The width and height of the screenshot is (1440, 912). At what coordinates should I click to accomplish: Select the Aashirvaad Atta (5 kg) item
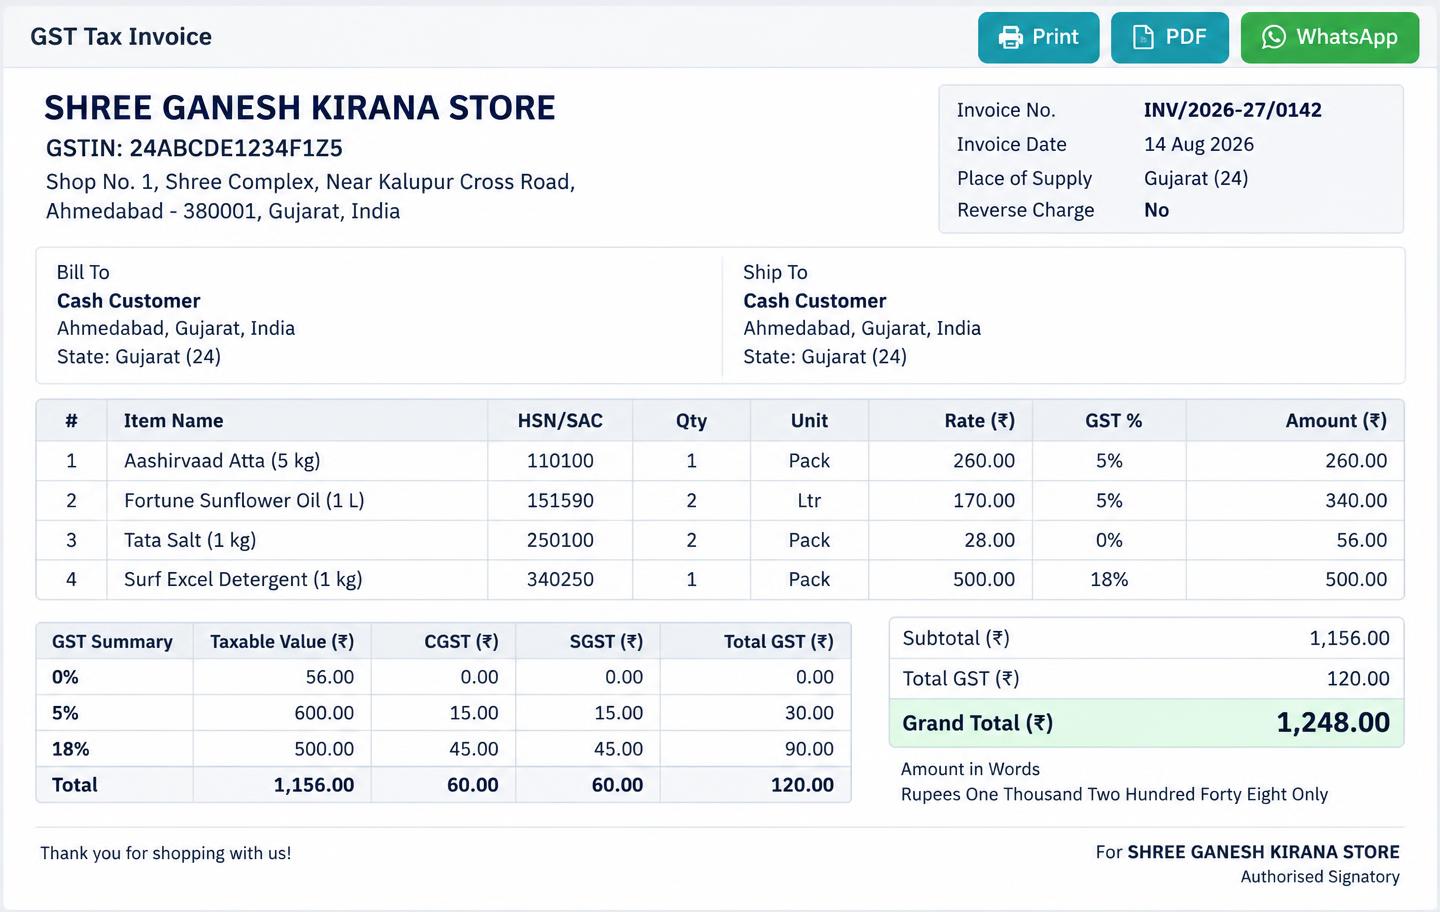pos(222,461)
